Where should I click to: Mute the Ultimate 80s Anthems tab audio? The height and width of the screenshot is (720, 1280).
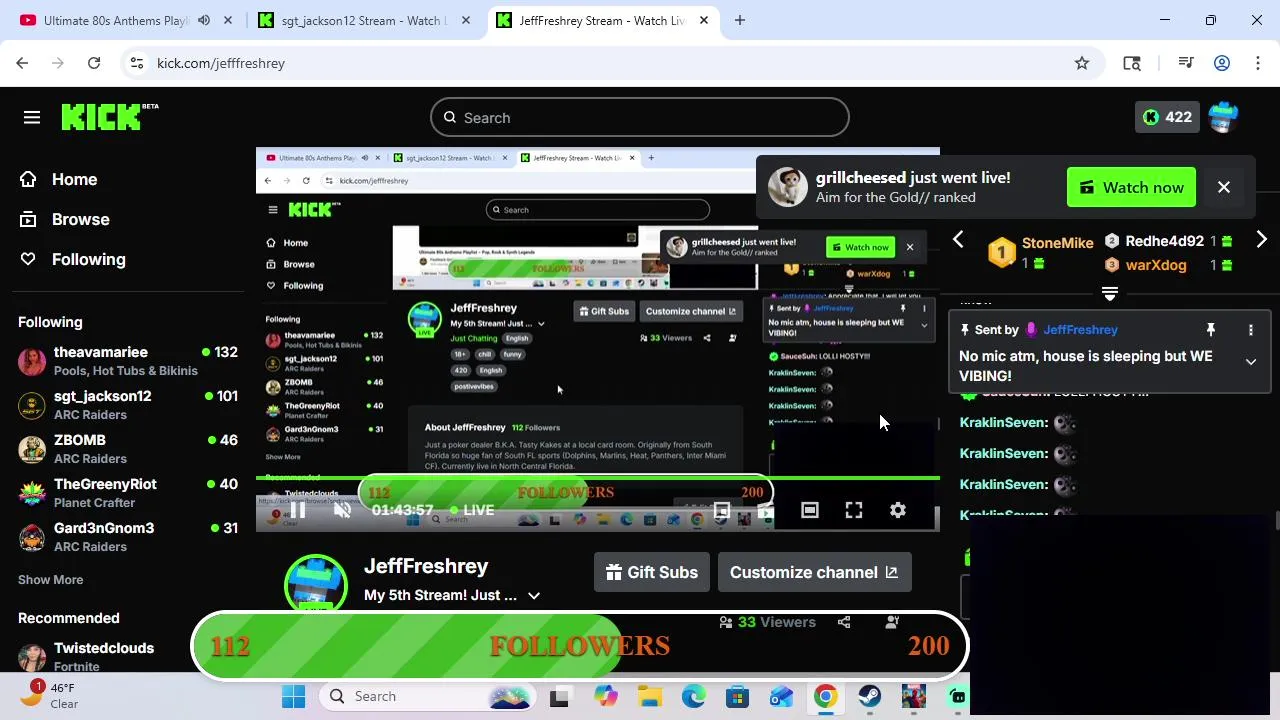pos(204,20)
